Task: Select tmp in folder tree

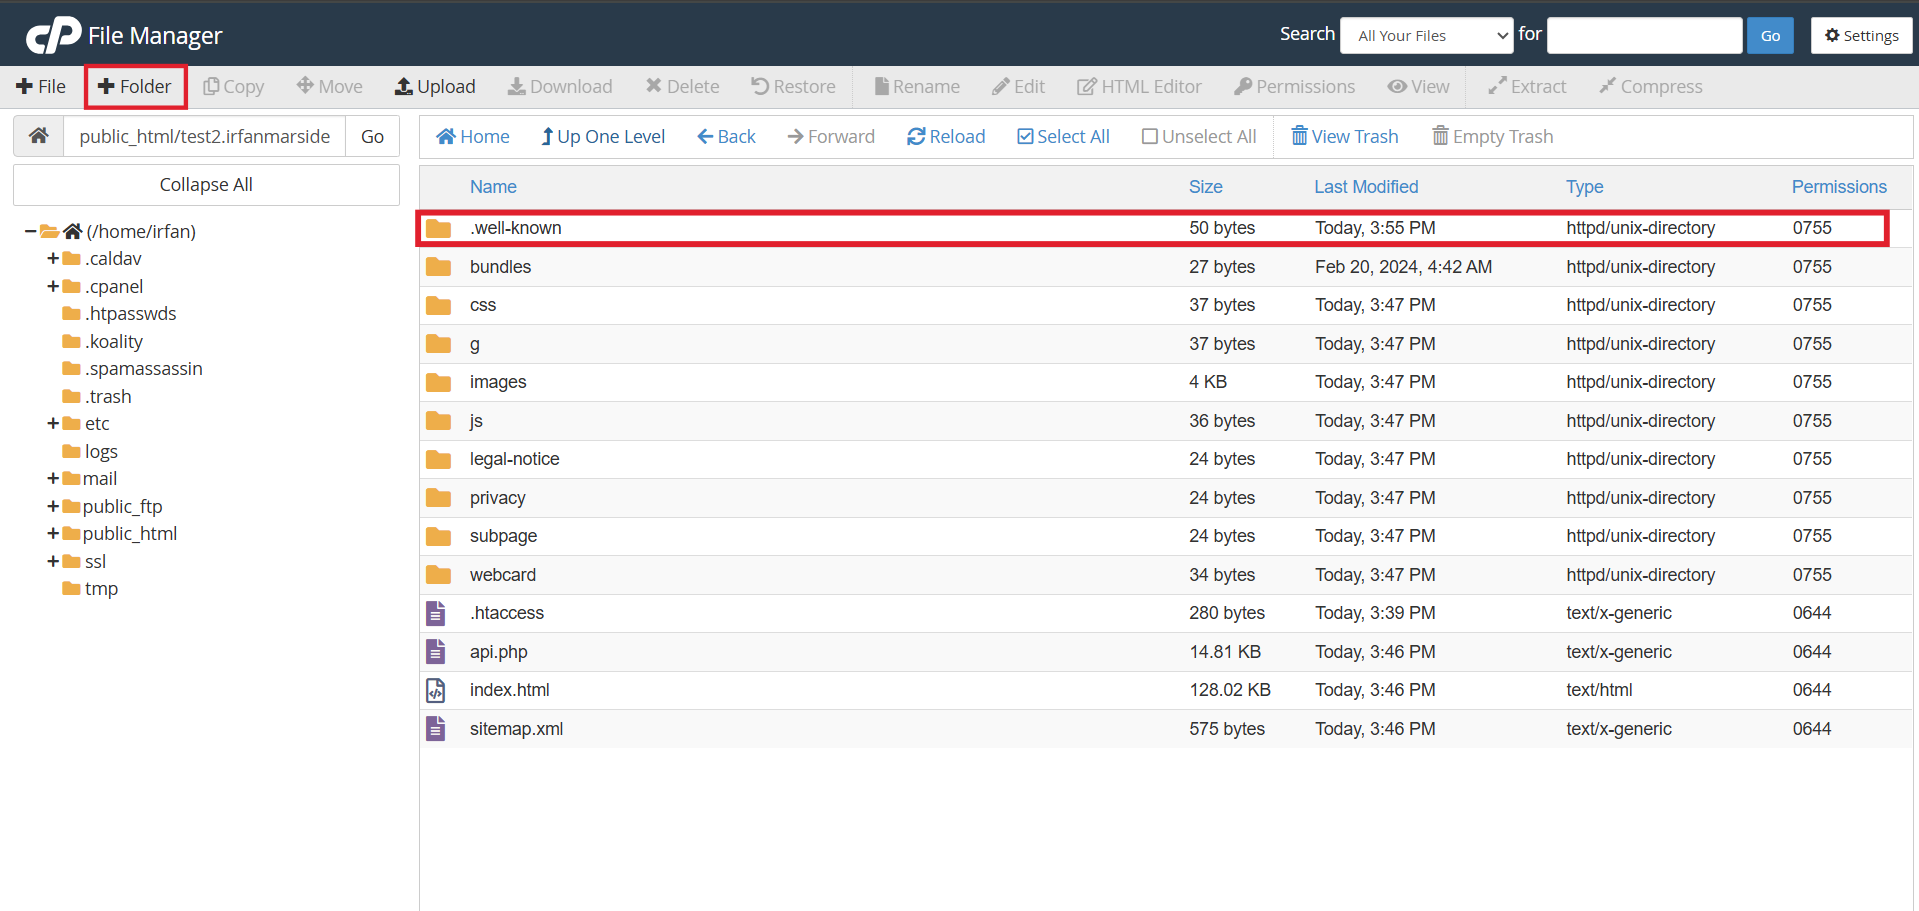Action: tap(101, 588)
